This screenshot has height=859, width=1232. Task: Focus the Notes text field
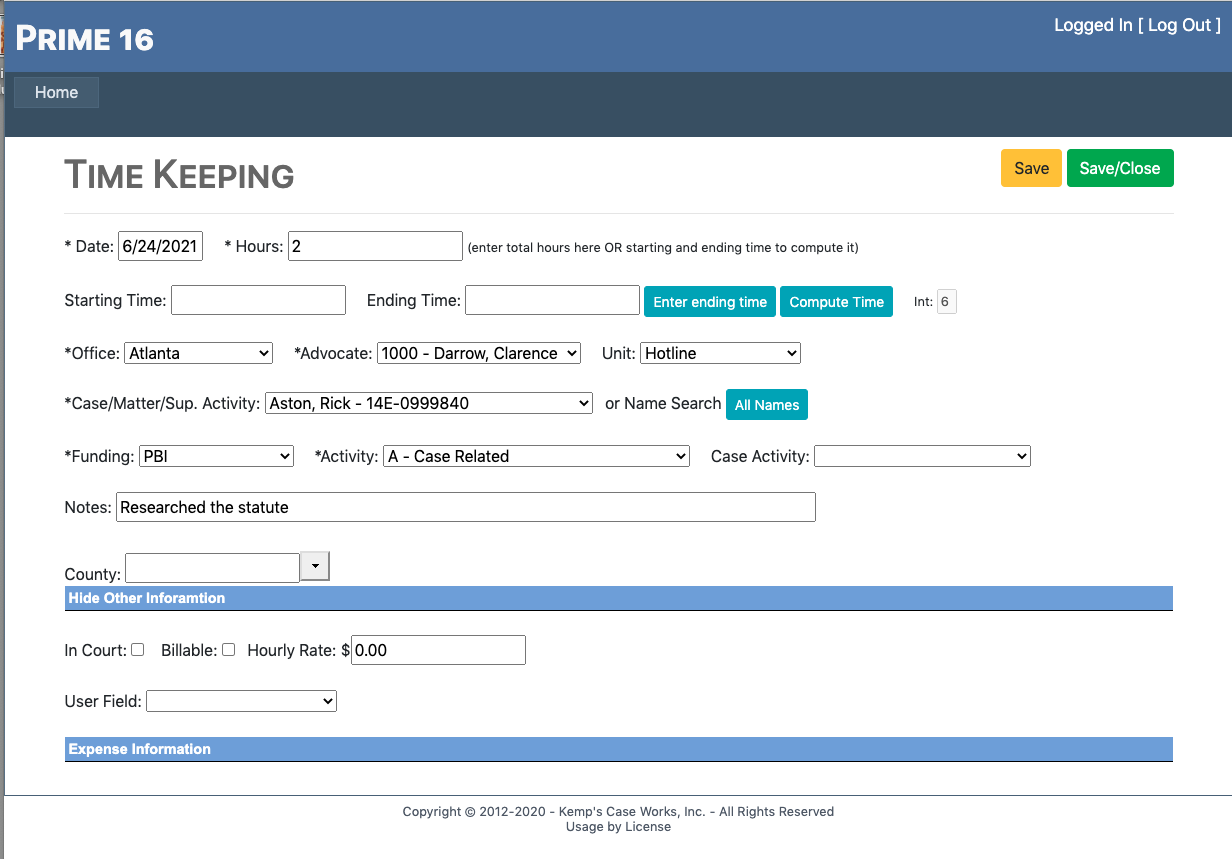[465, 507]
